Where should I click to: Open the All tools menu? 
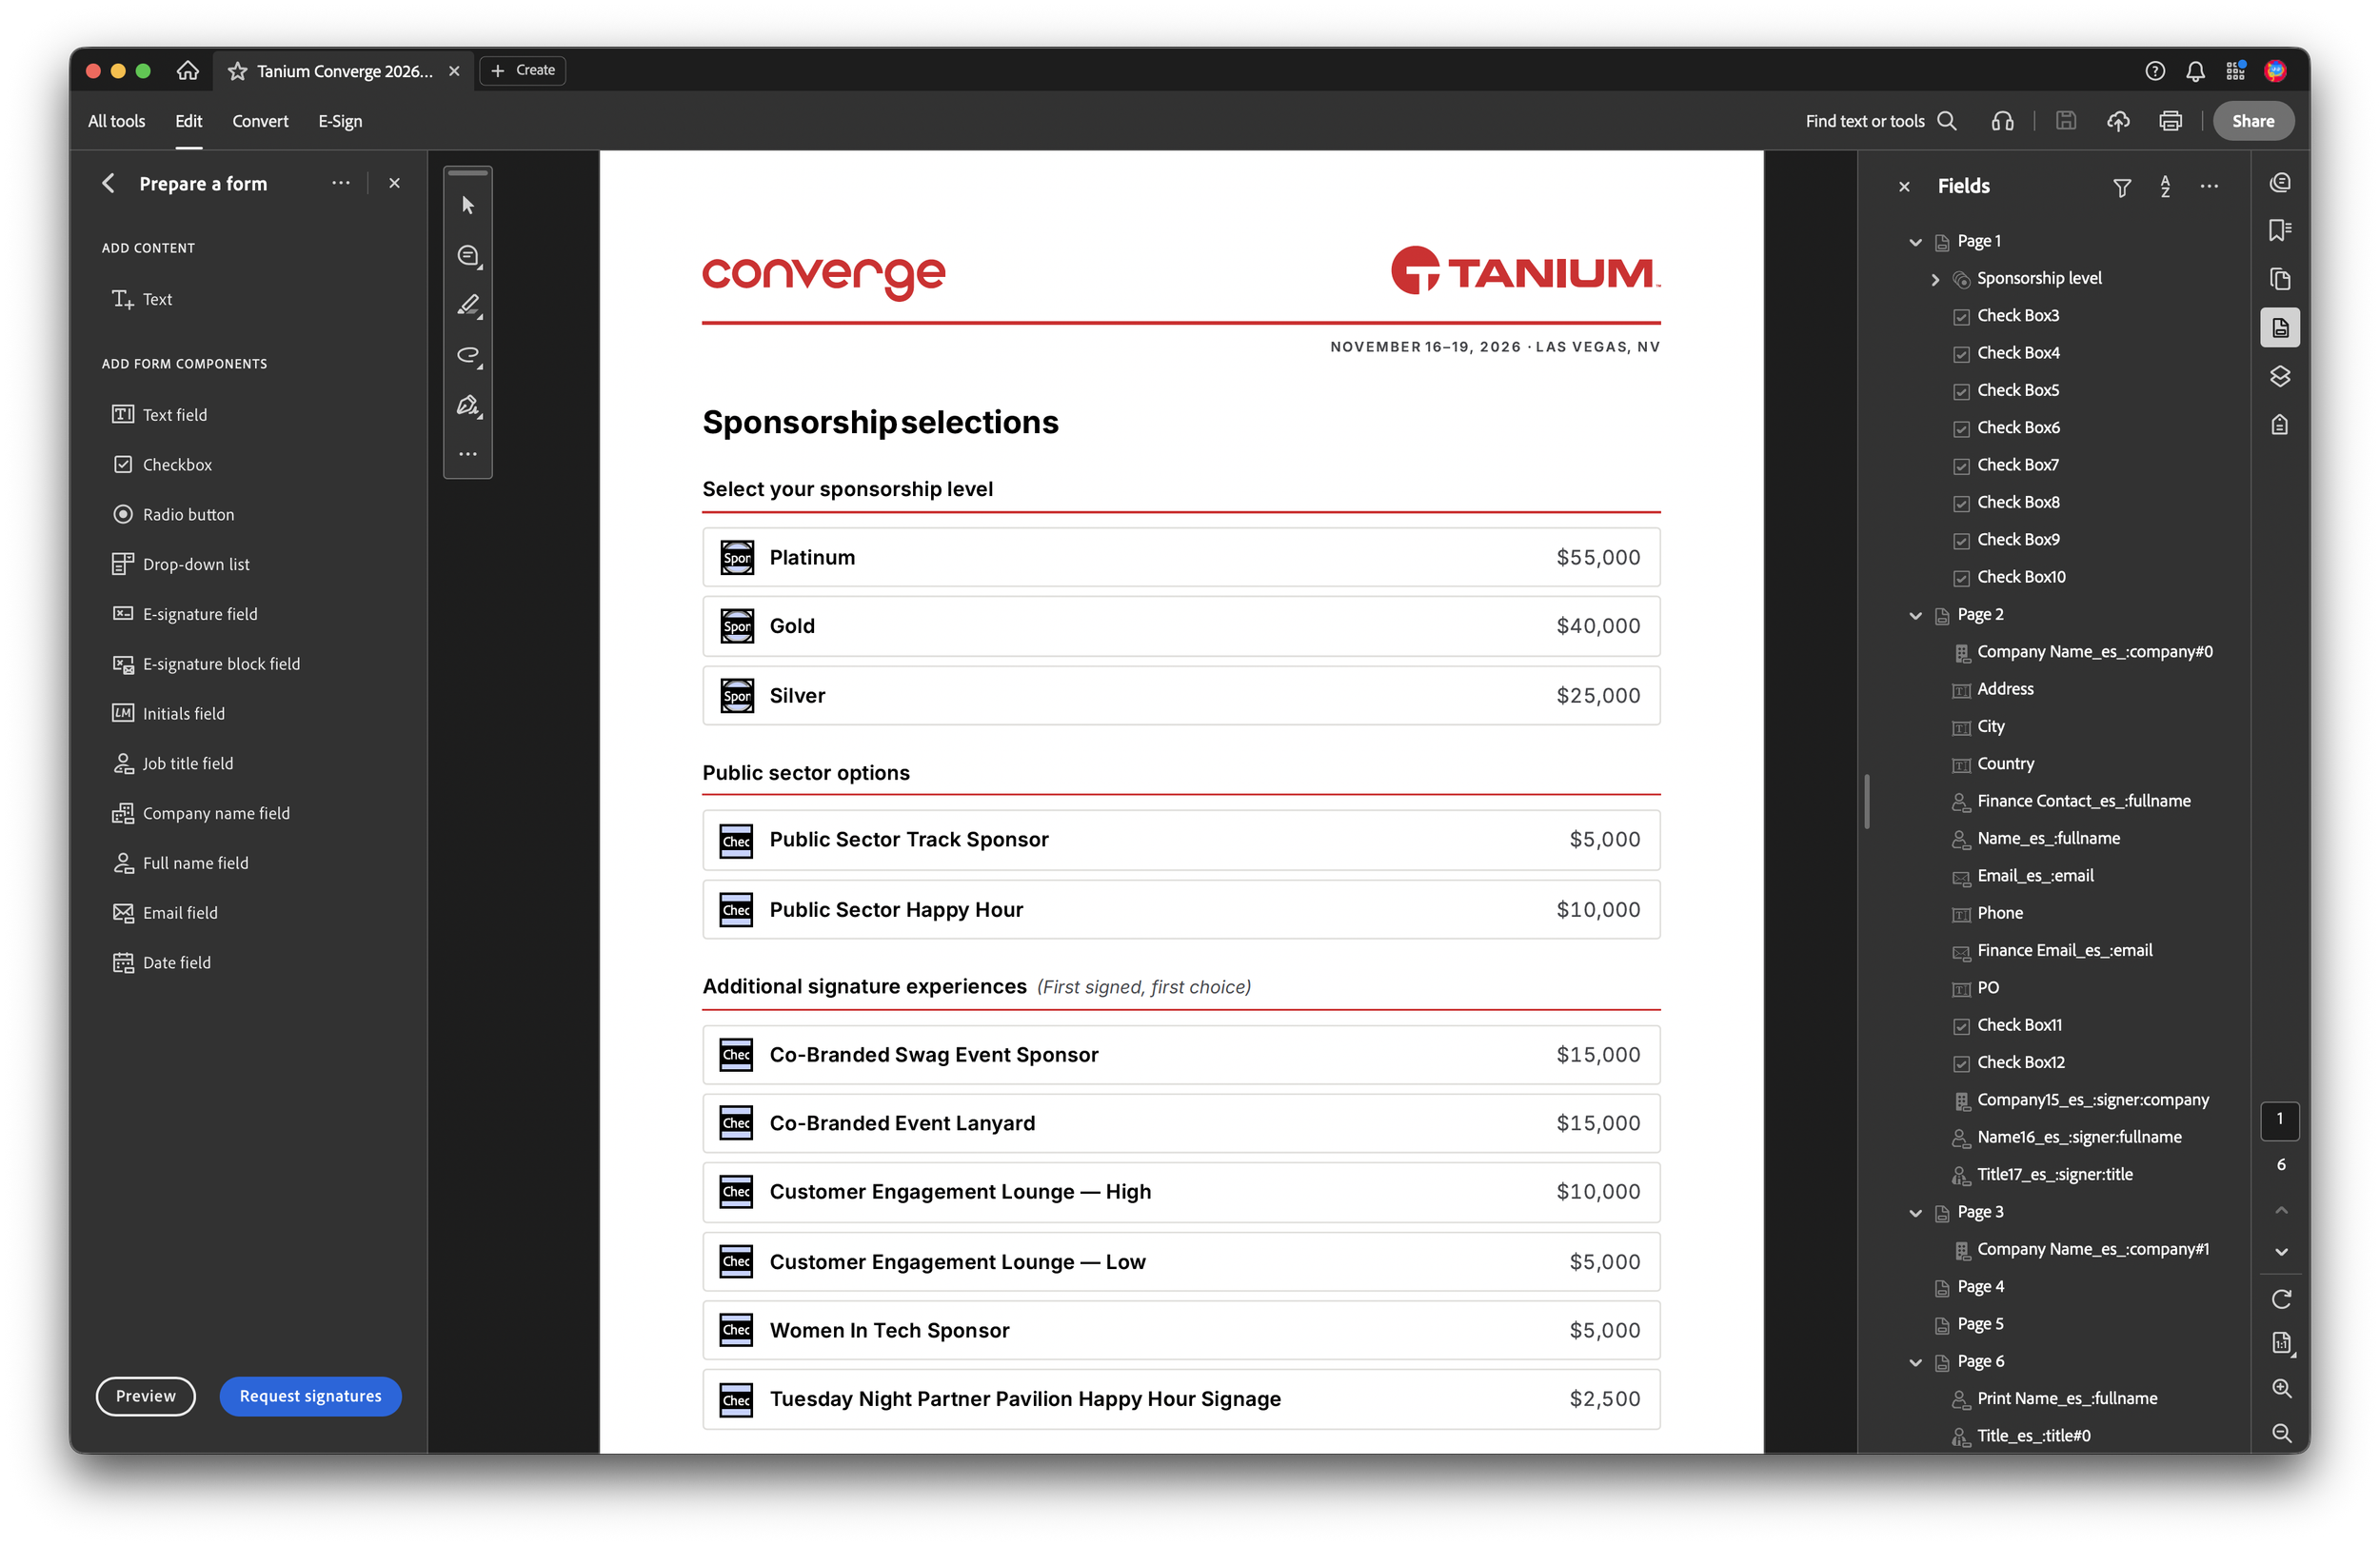click(x=117, y=121)
